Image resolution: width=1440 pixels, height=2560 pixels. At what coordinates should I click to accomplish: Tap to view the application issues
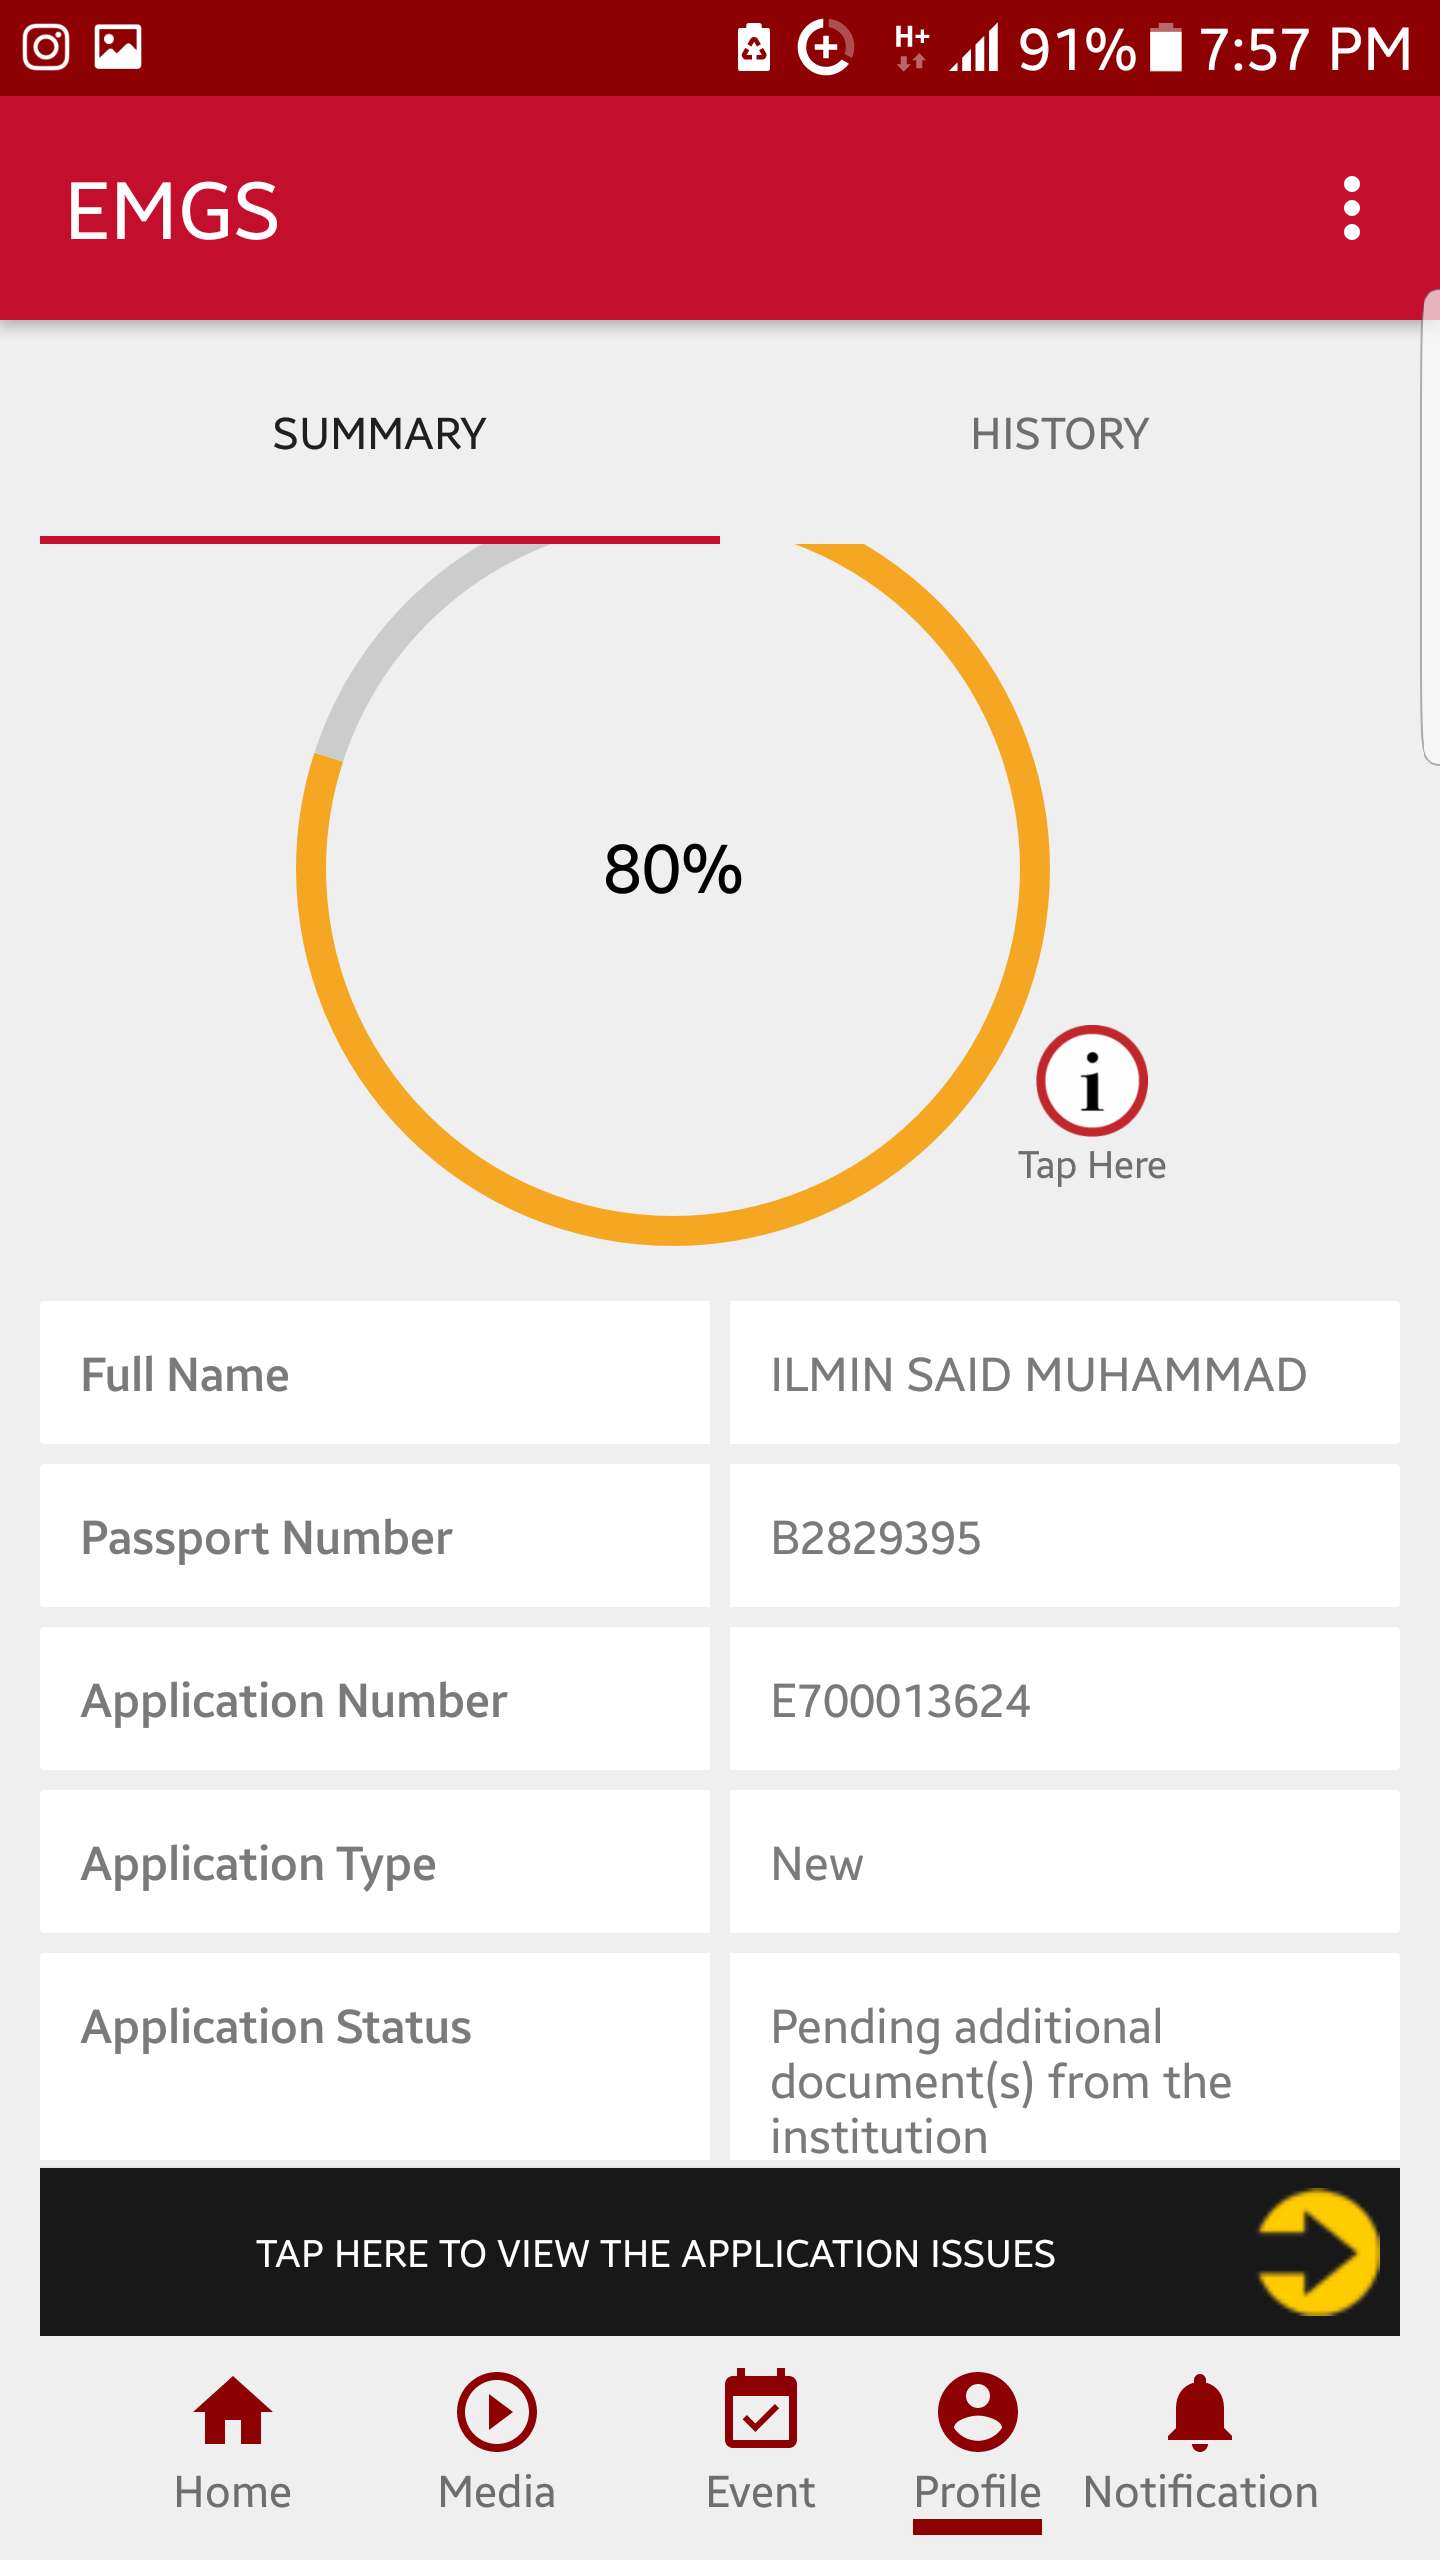655,2253
